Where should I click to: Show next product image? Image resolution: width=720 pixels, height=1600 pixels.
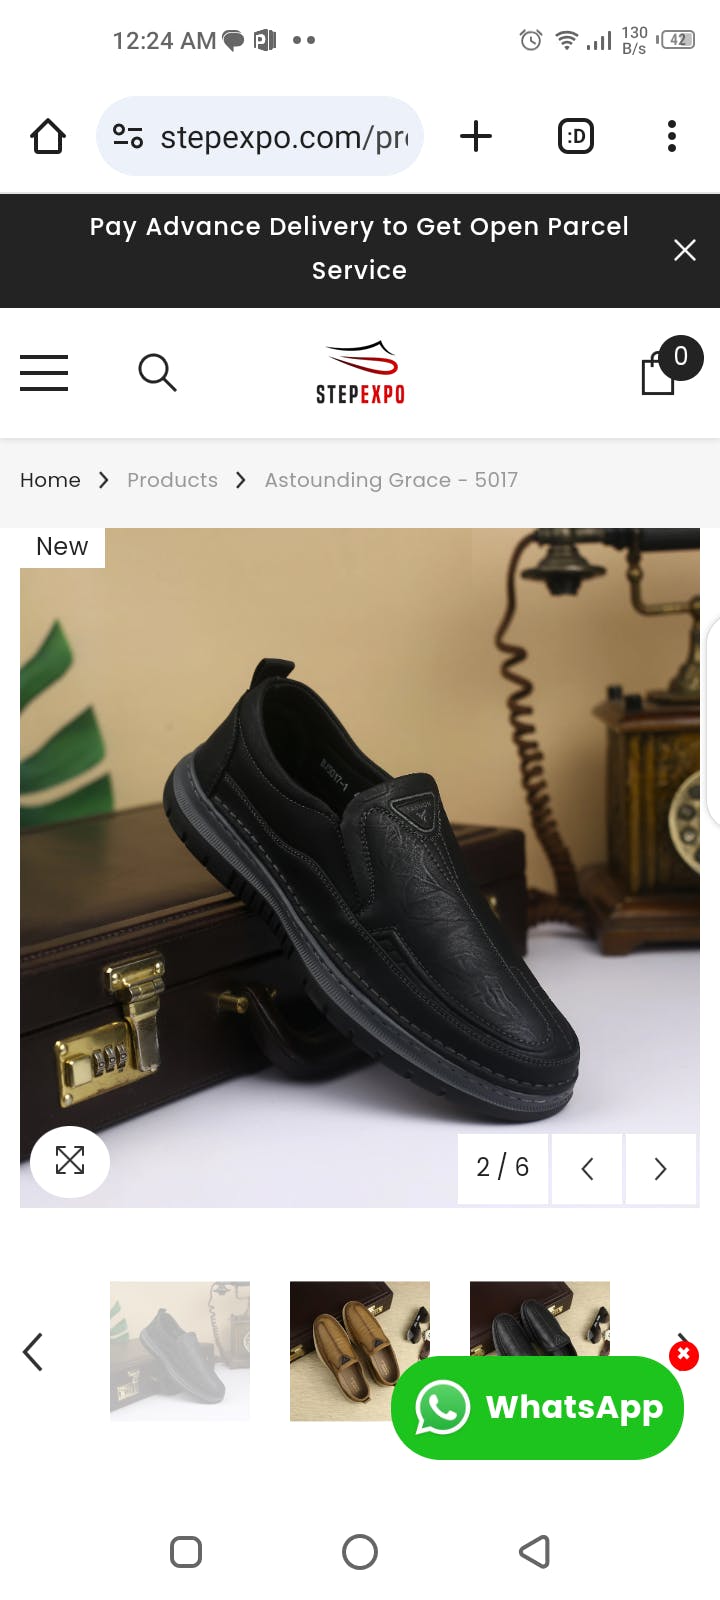(660, 1168)
